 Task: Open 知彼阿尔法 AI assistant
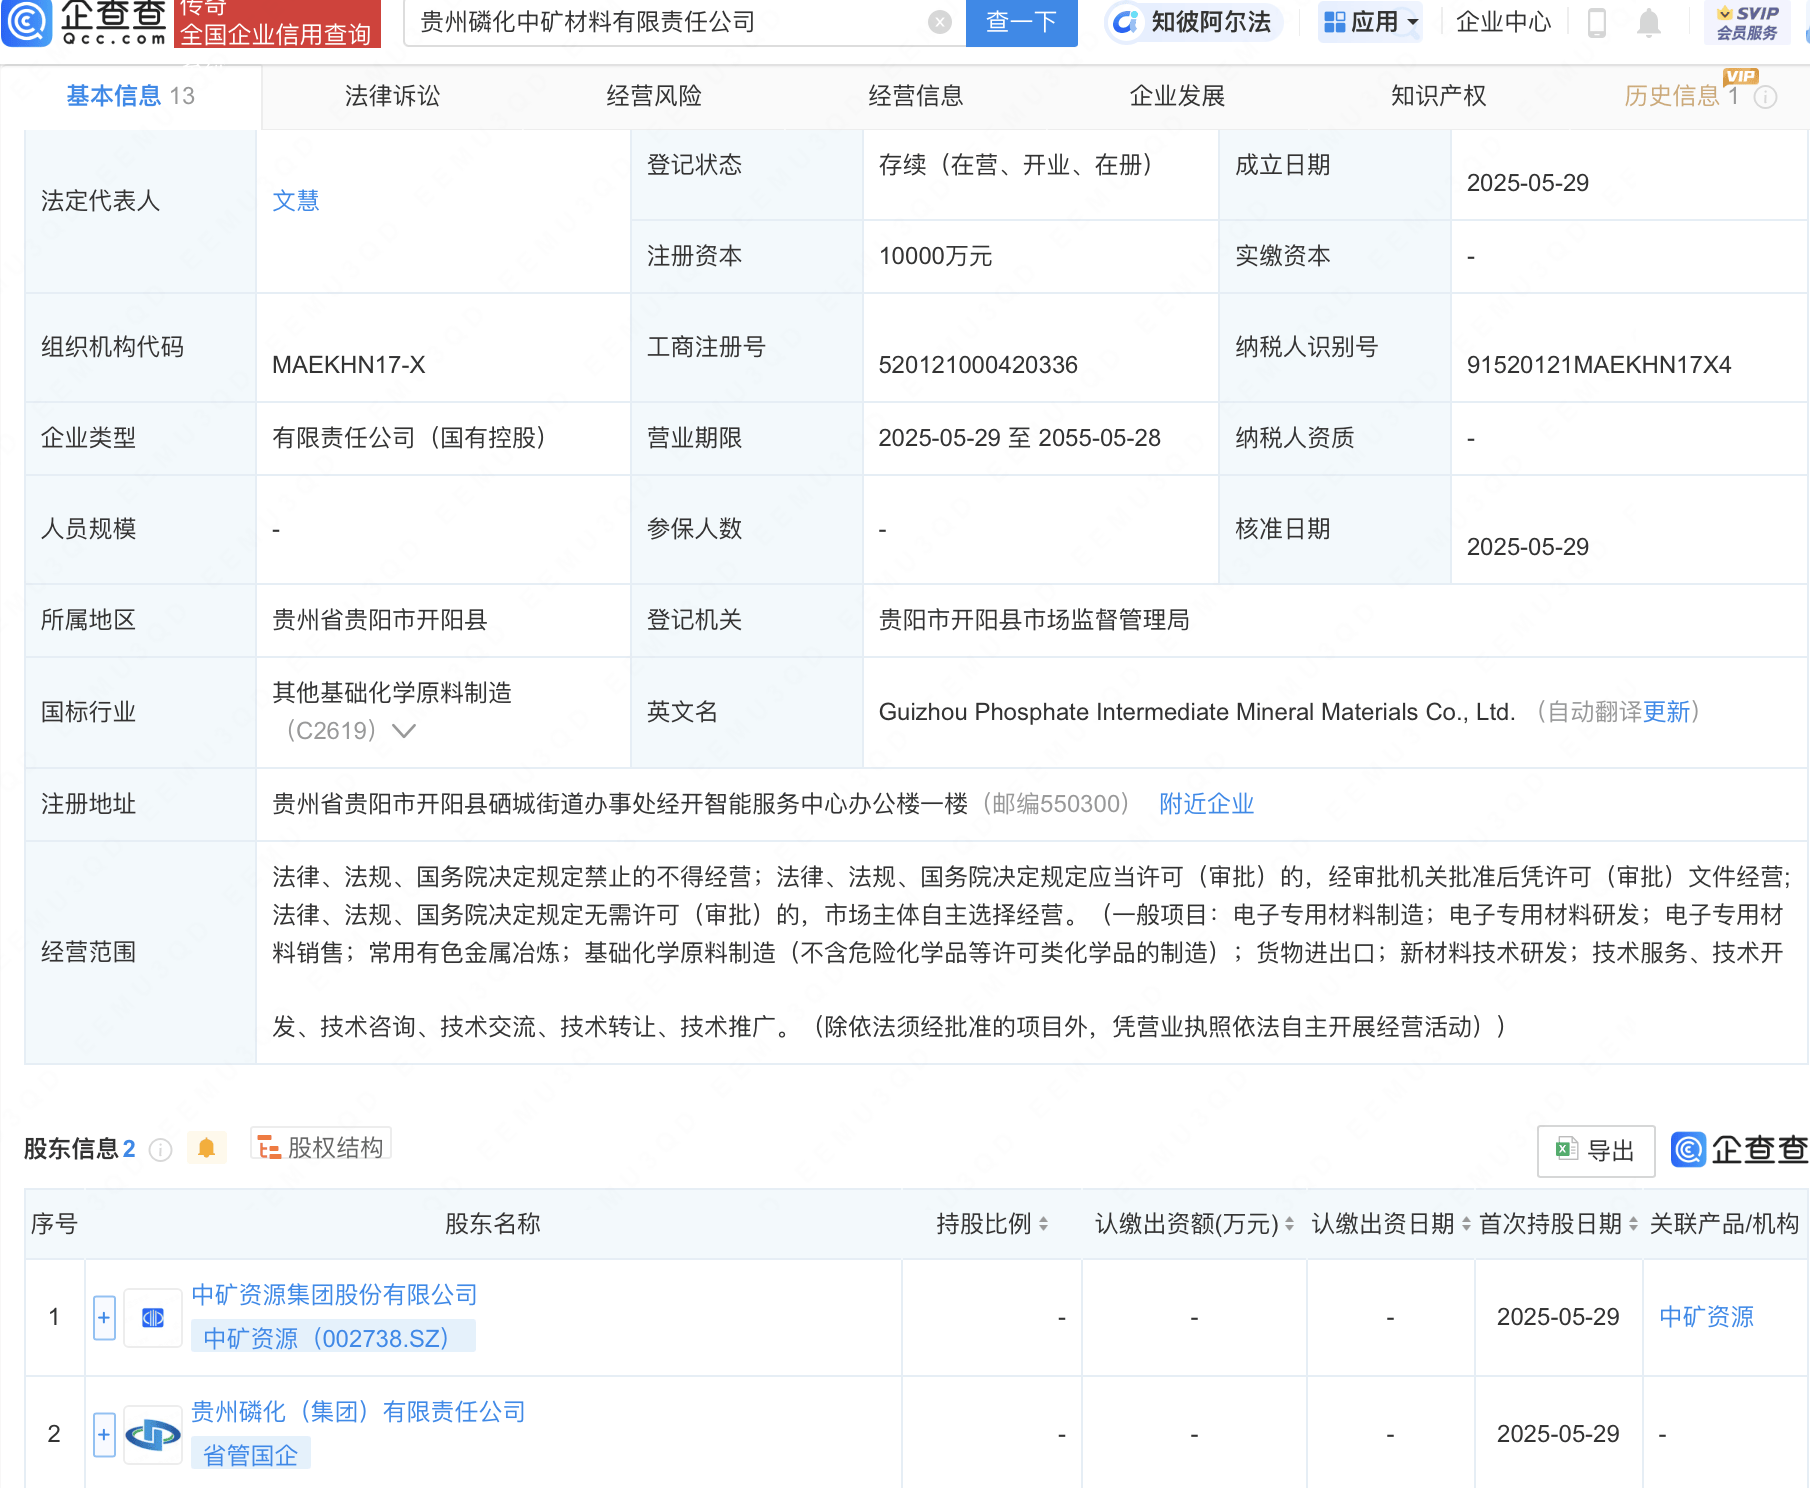1193,22
